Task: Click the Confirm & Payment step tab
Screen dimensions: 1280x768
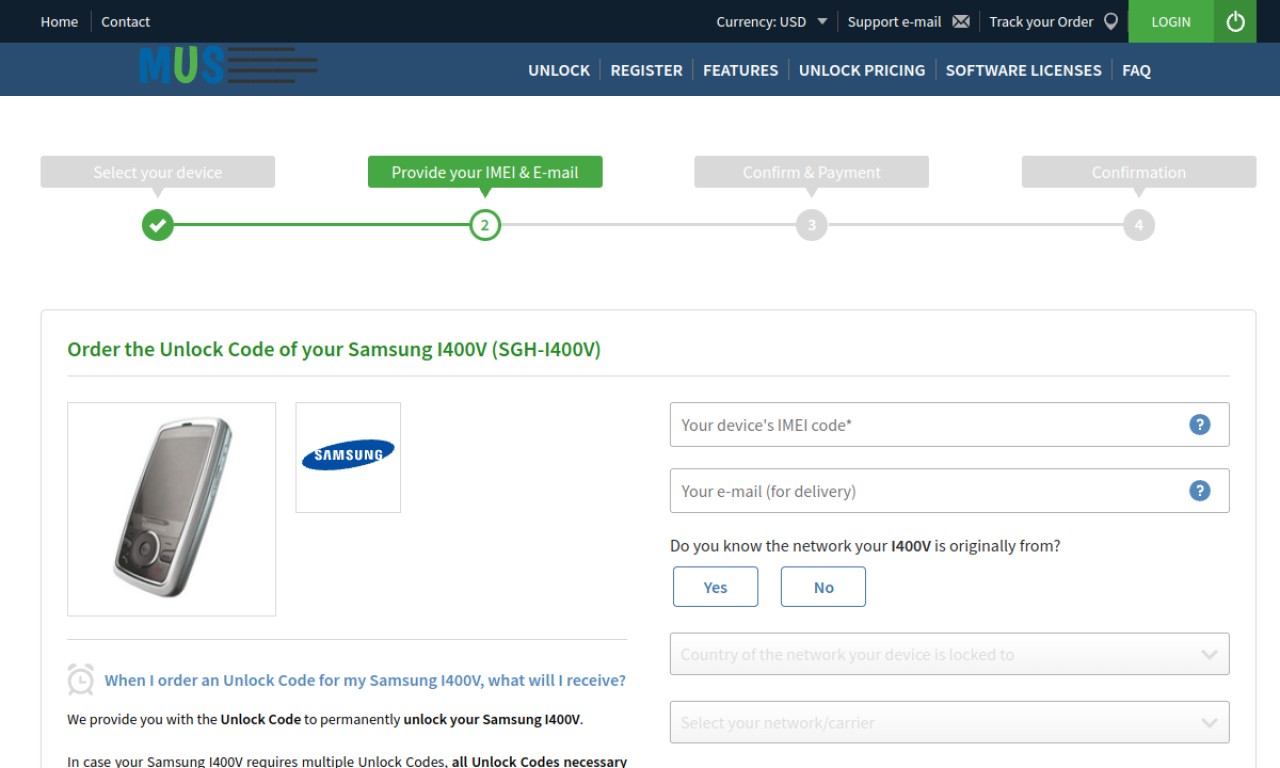Action: click(812, 172)
